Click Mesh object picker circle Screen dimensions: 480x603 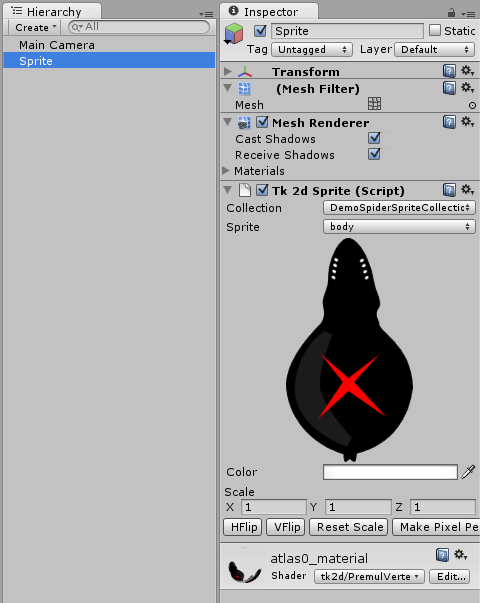[472, 105]
